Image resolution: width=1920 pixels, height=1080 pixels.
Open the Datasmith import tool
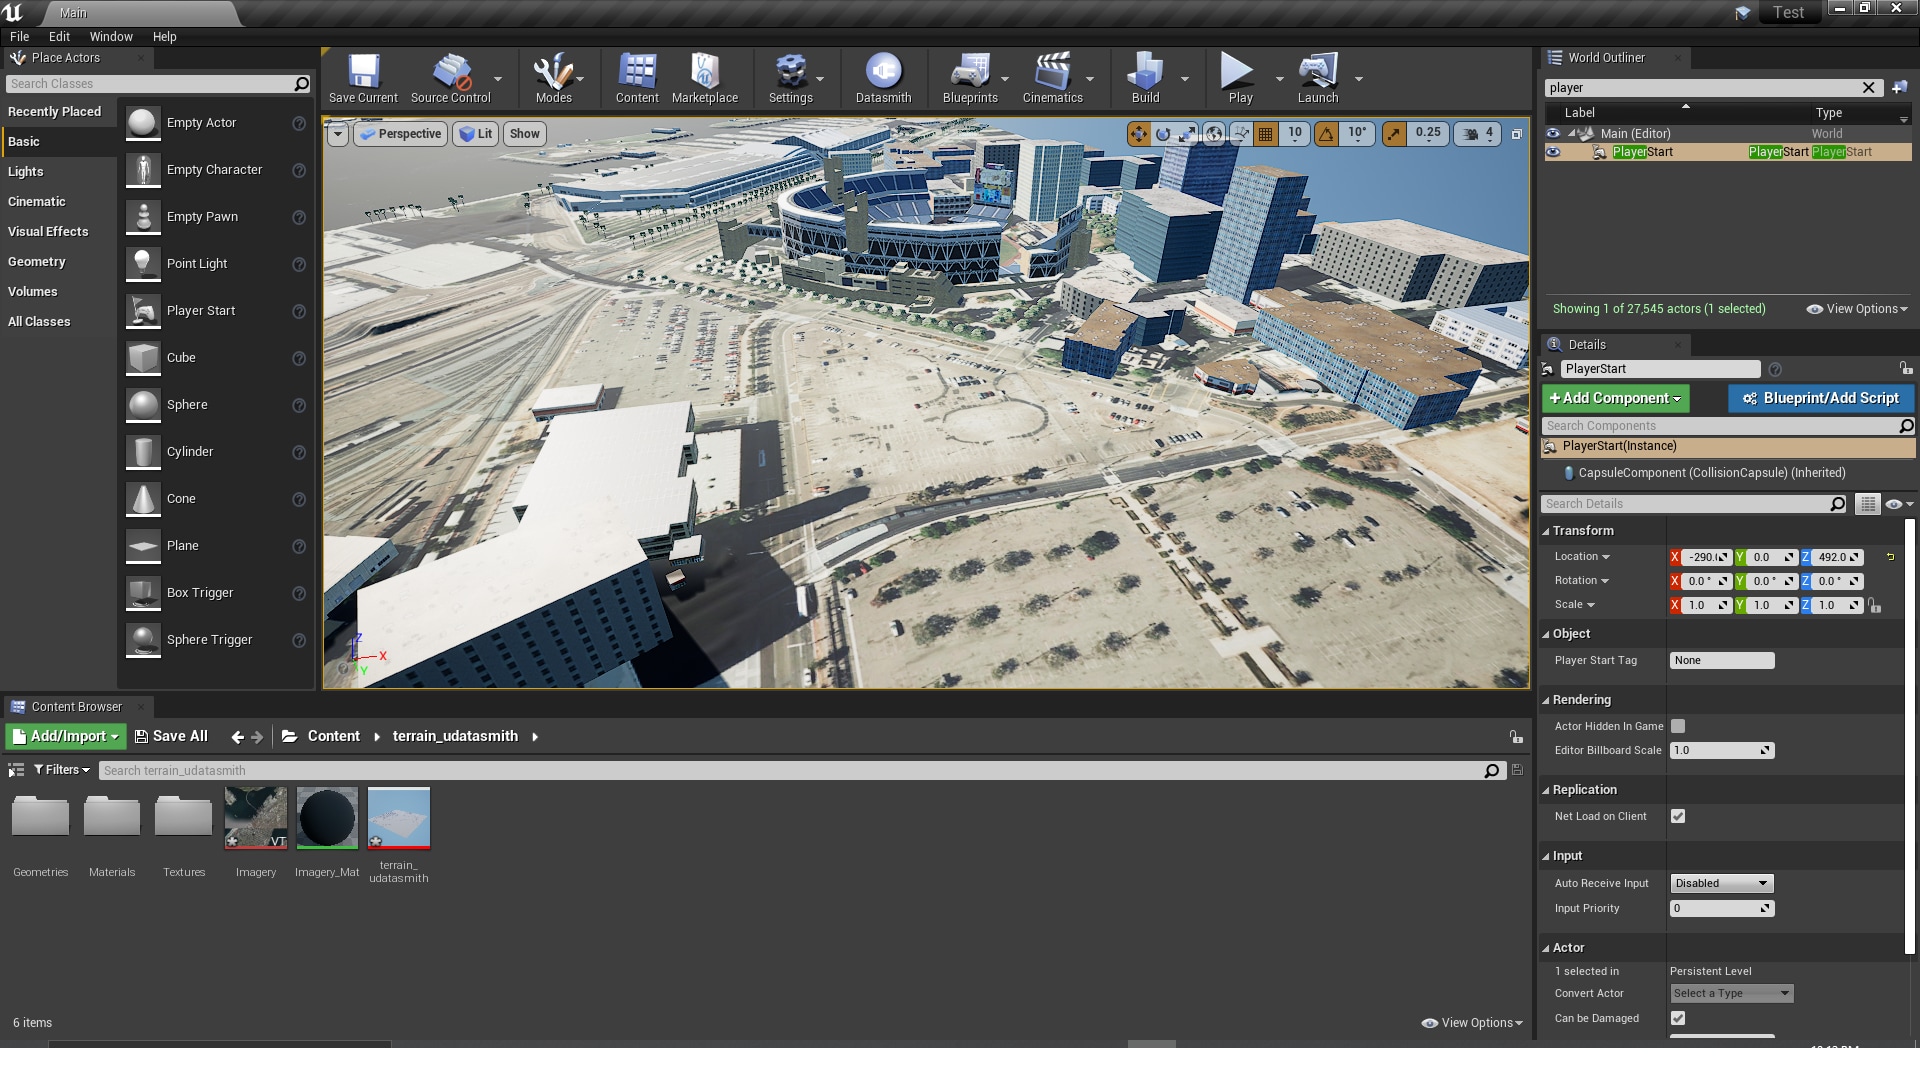point(883,78)
